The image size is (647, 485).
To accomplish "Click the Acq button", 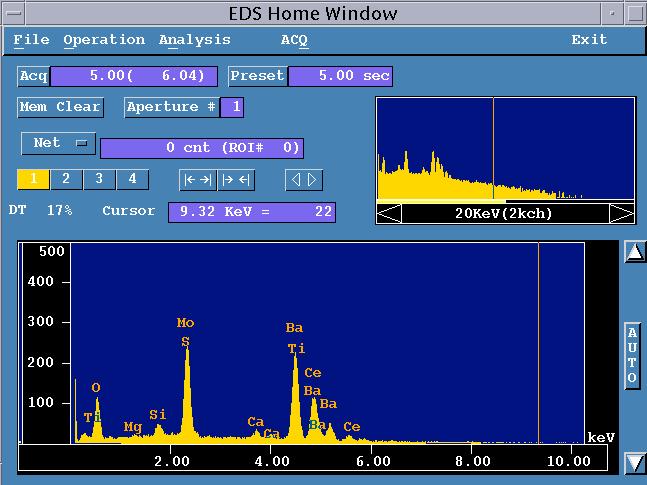I will [33, 76].
